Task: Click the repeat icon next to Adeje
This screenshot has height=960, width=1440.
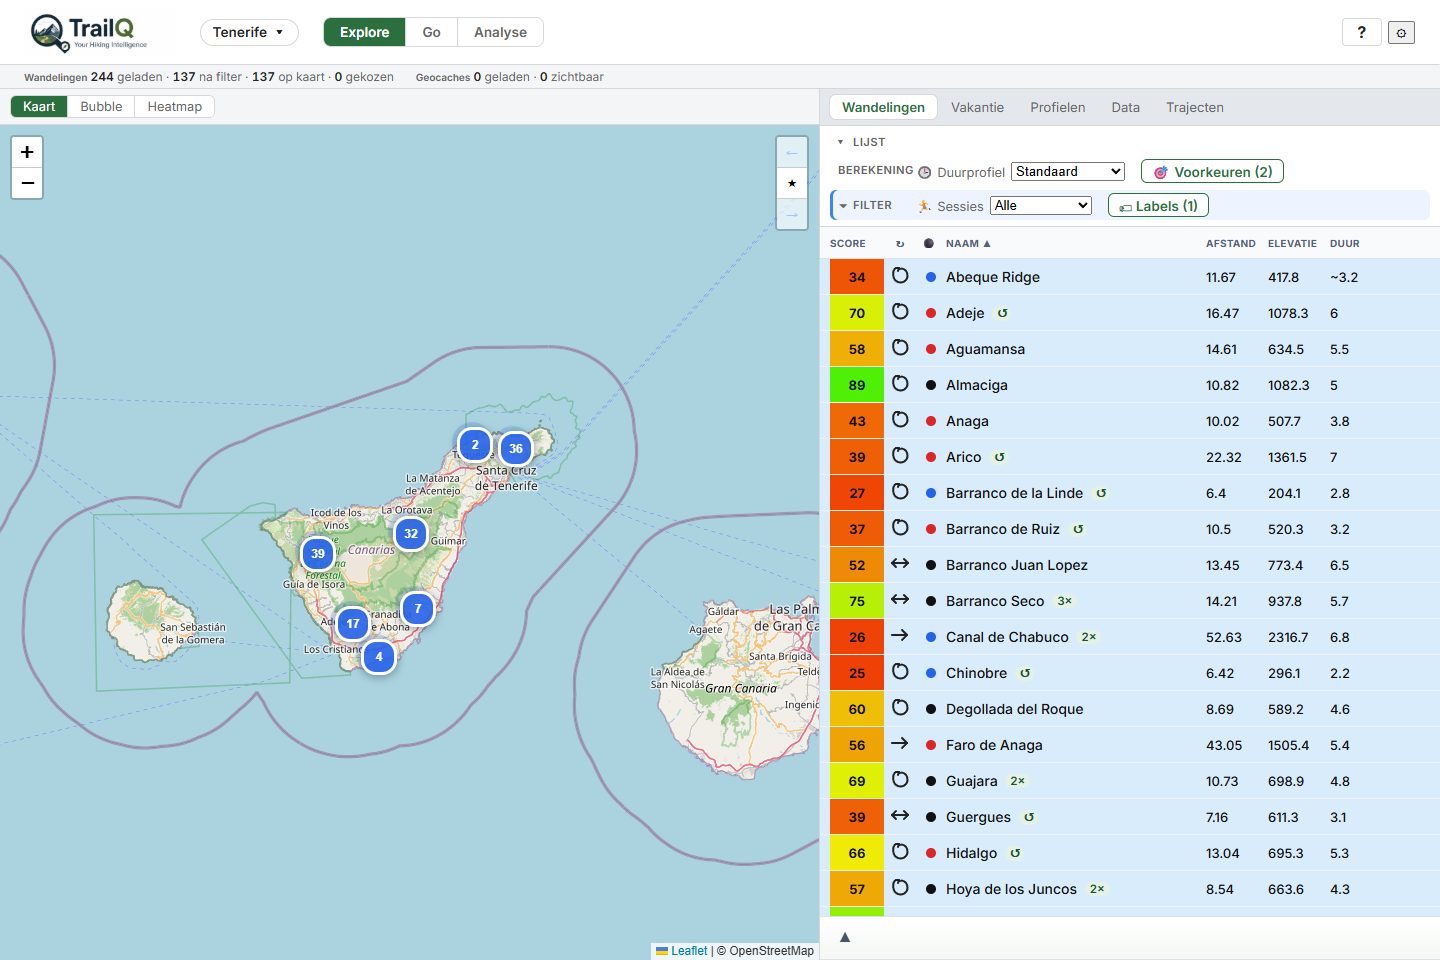Action: click(x=1003, y=313)
